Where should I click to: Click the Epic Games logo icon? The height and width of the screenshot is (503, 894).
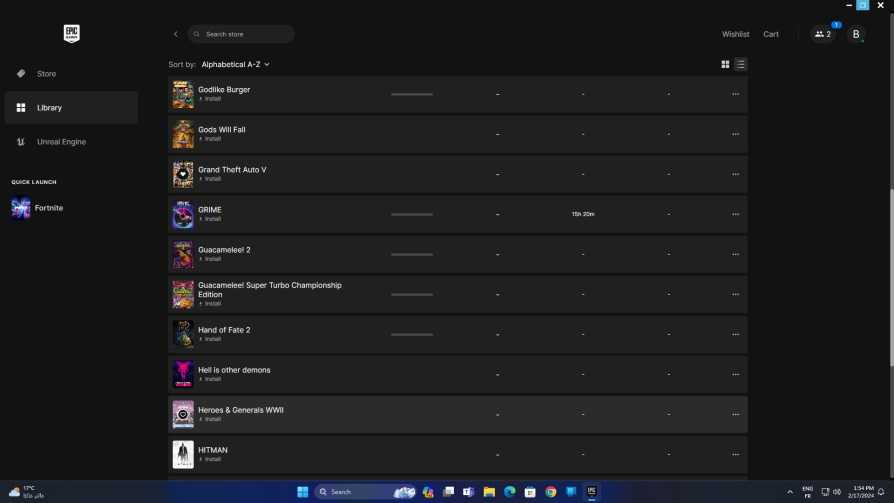[71, 34]
